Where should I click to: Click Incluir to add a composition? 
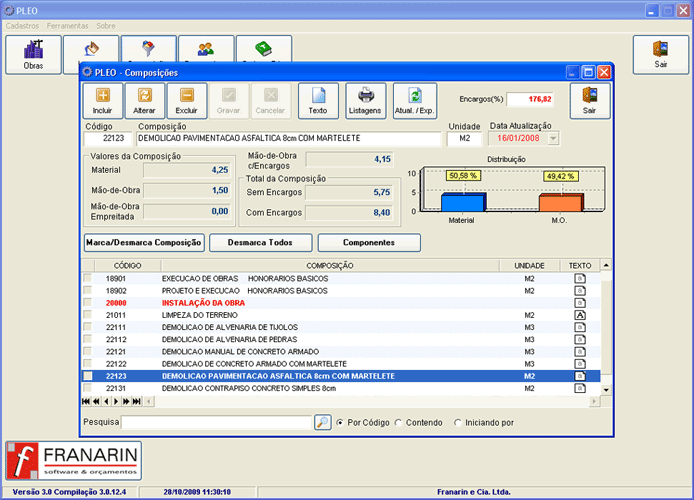coord(102,101)
